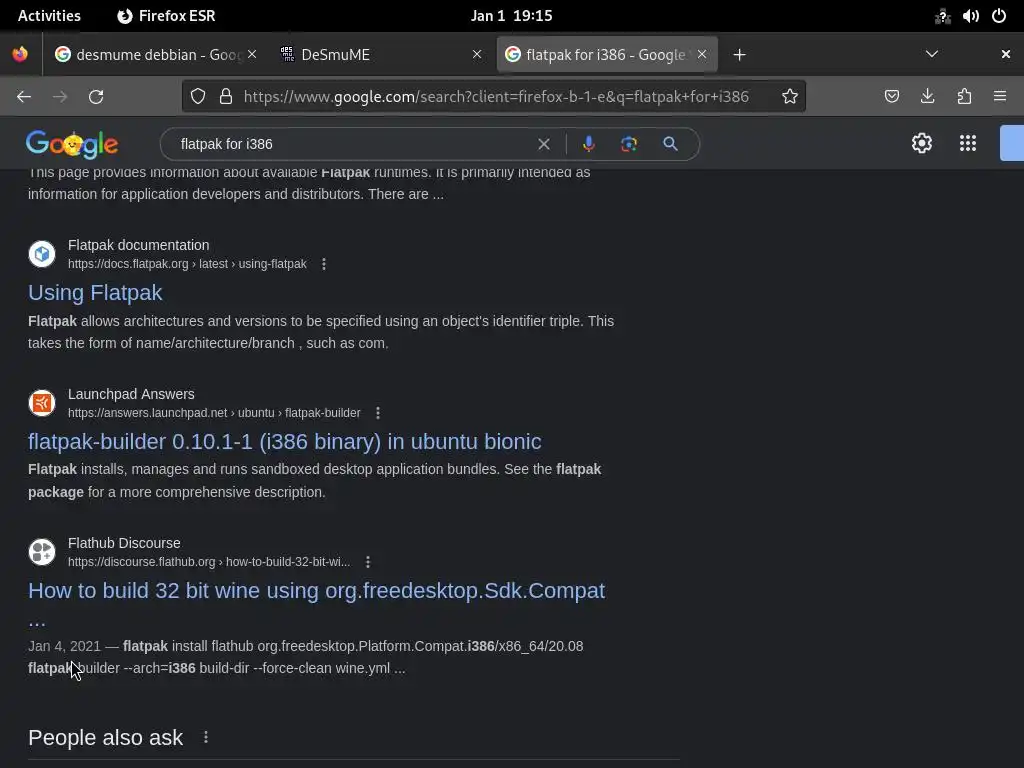Open flatpak-builder 0.10.1-1 i386 binary link
Screen dimensions: 1024x768
285,441
